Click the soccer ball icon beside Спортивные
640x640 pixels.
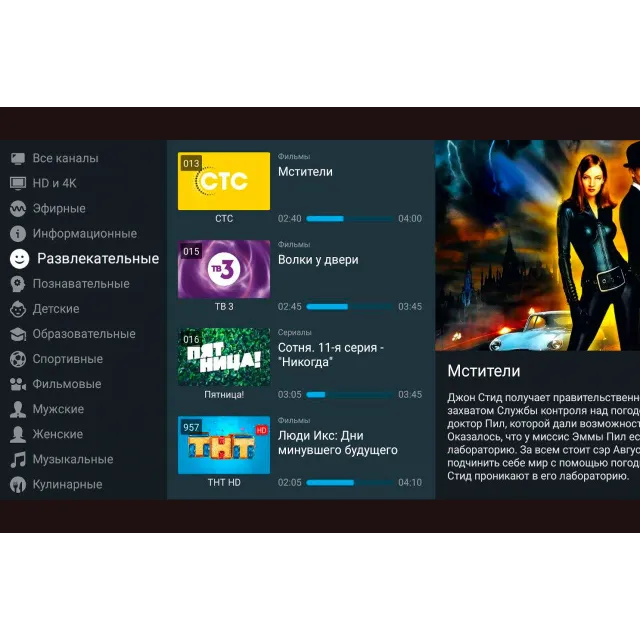pos(18,359)
